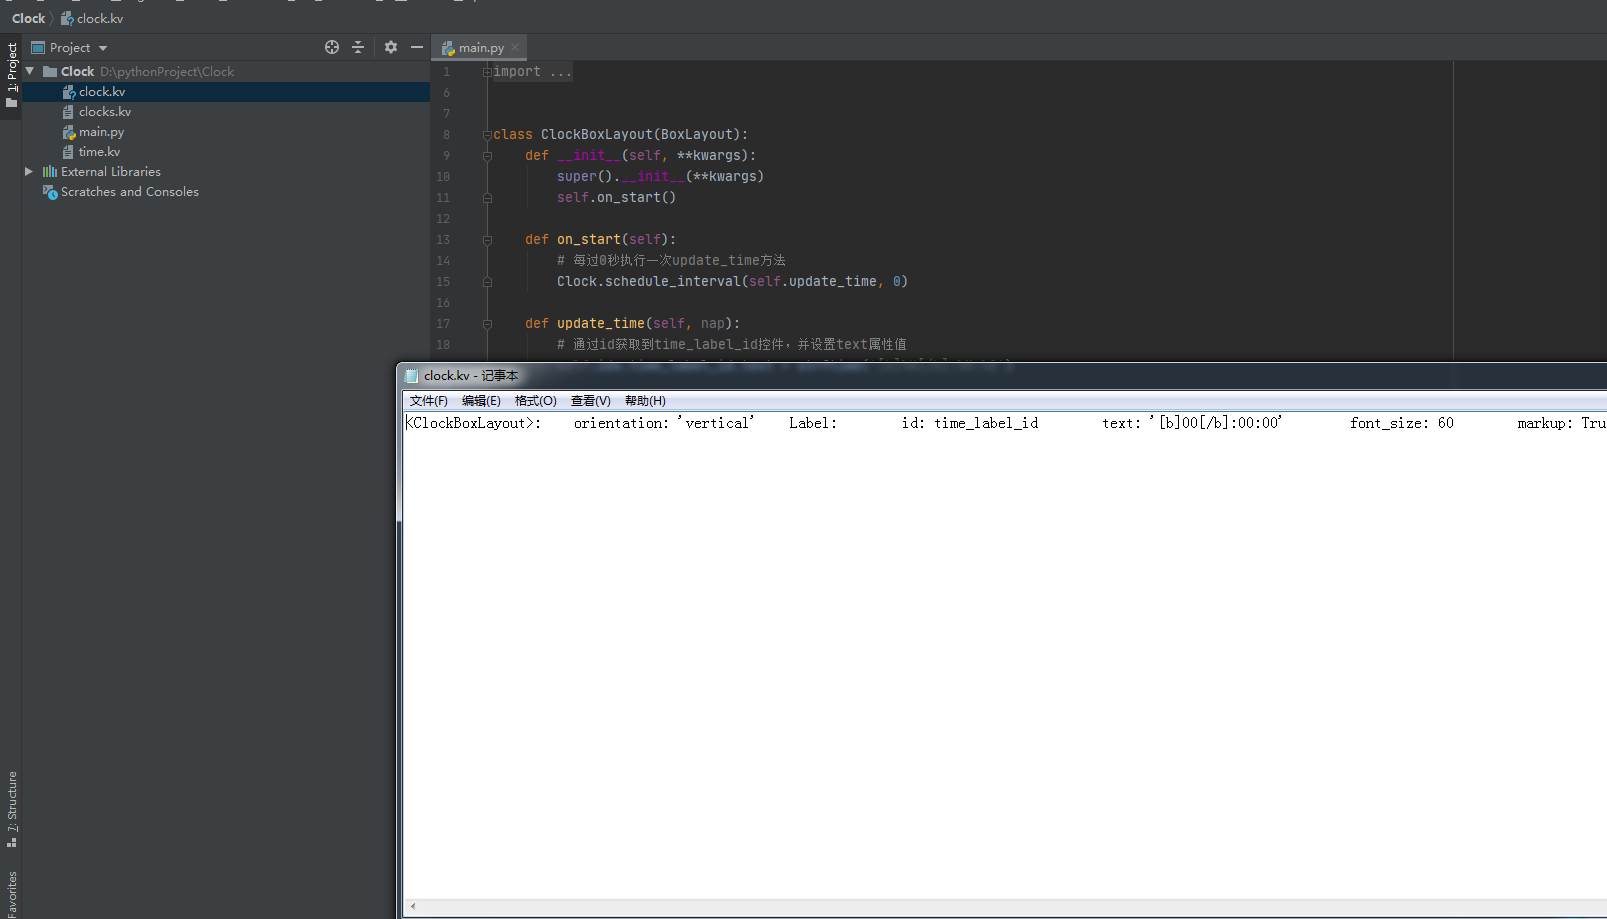This screenshot has height=919, width=1607.
Task: Expand folded import block on line 1
Action: click(487, 72)
